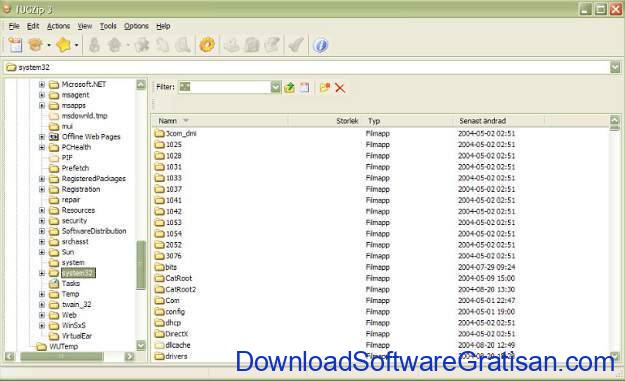Open the Edit menu
The height and width of the screenshot is (381, 625).
point(33,26)
